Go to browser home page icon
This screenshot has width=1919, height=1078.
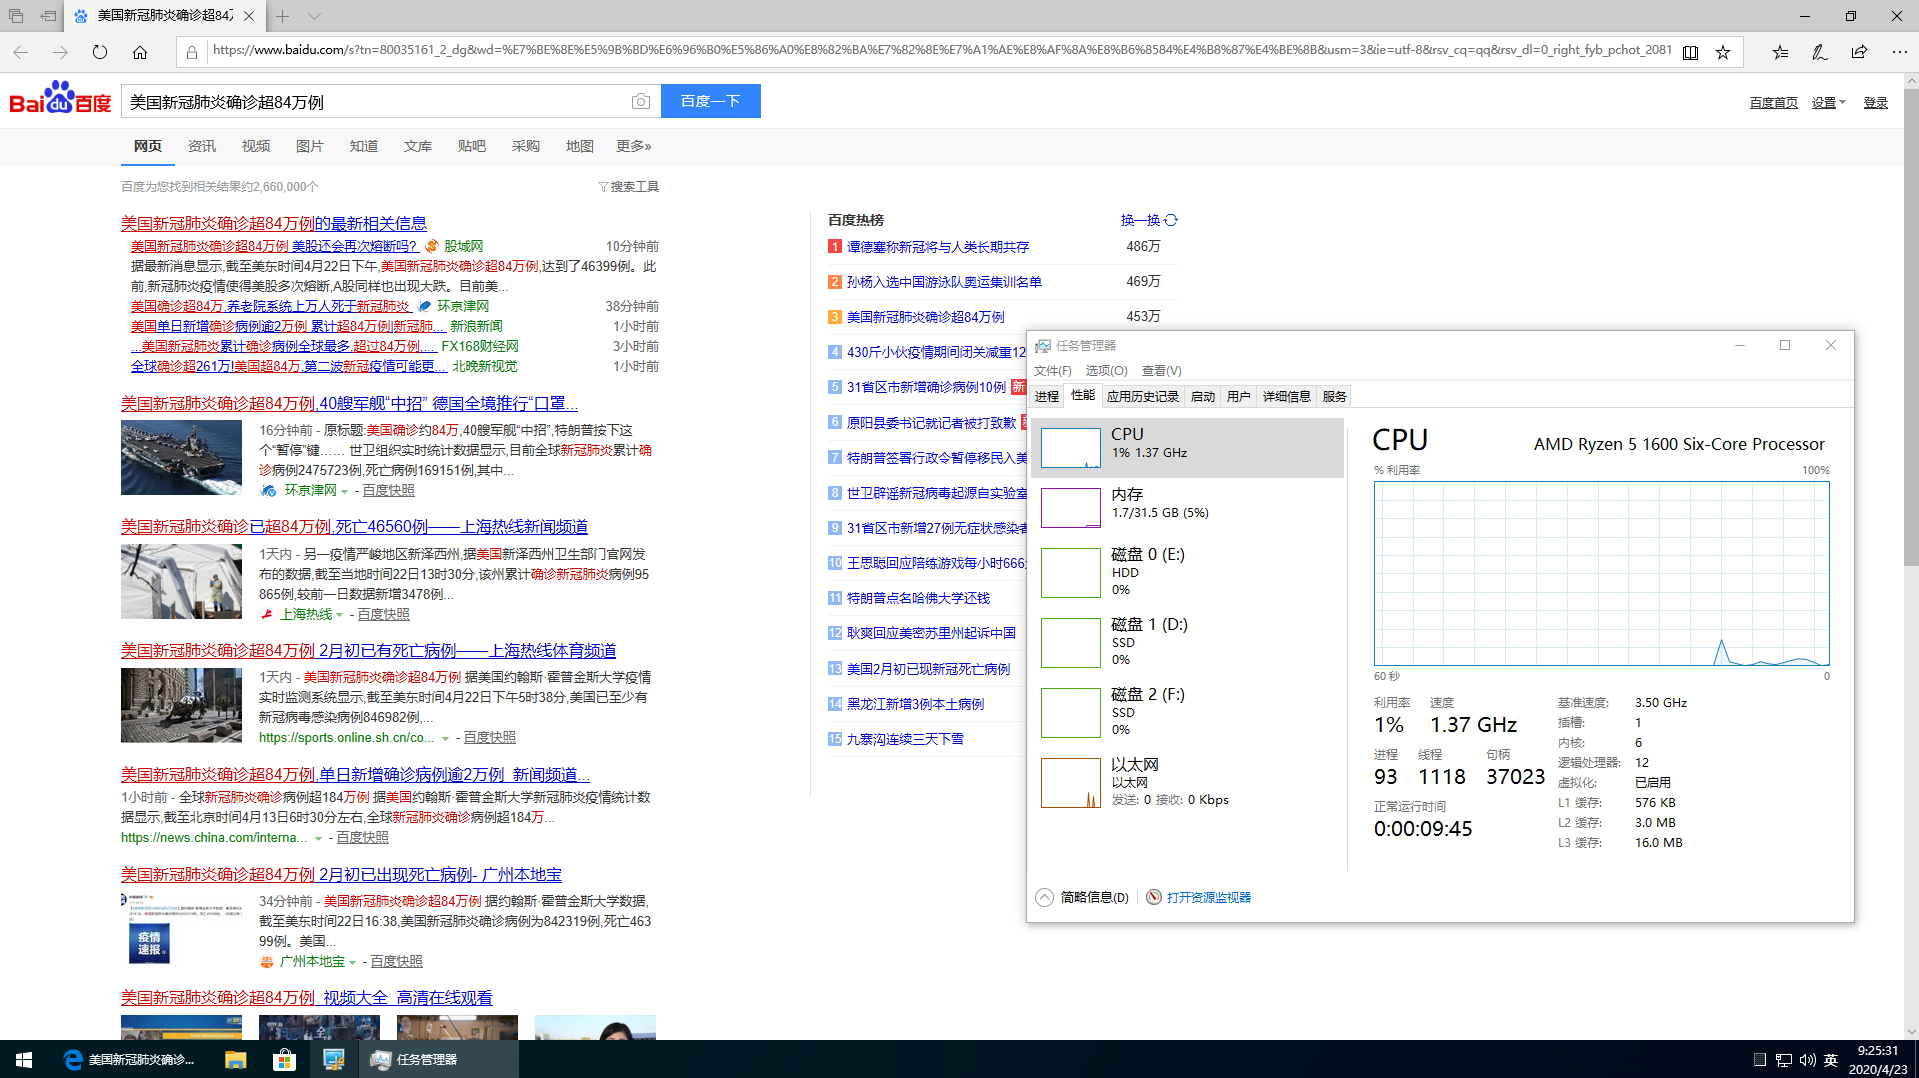tap(140, 52)
